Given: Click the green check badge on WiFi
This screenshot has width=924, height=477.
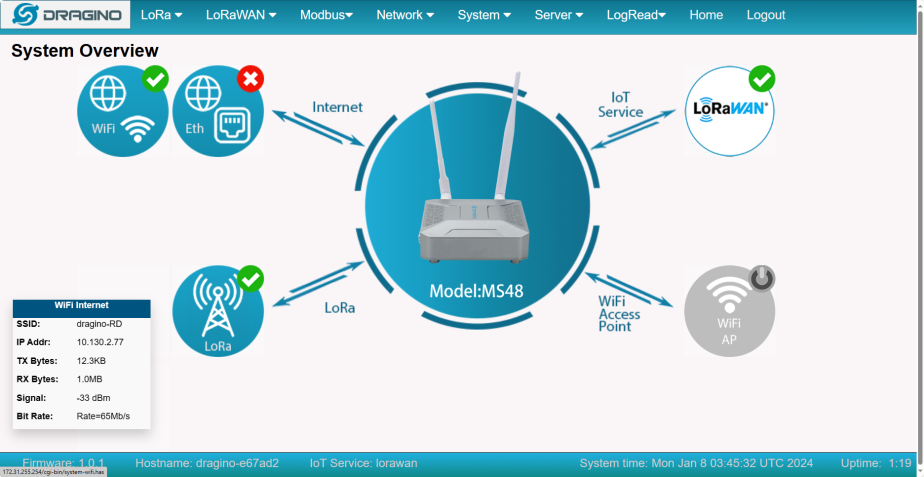Looking at the screenshot, I should (x=156, y=79).
